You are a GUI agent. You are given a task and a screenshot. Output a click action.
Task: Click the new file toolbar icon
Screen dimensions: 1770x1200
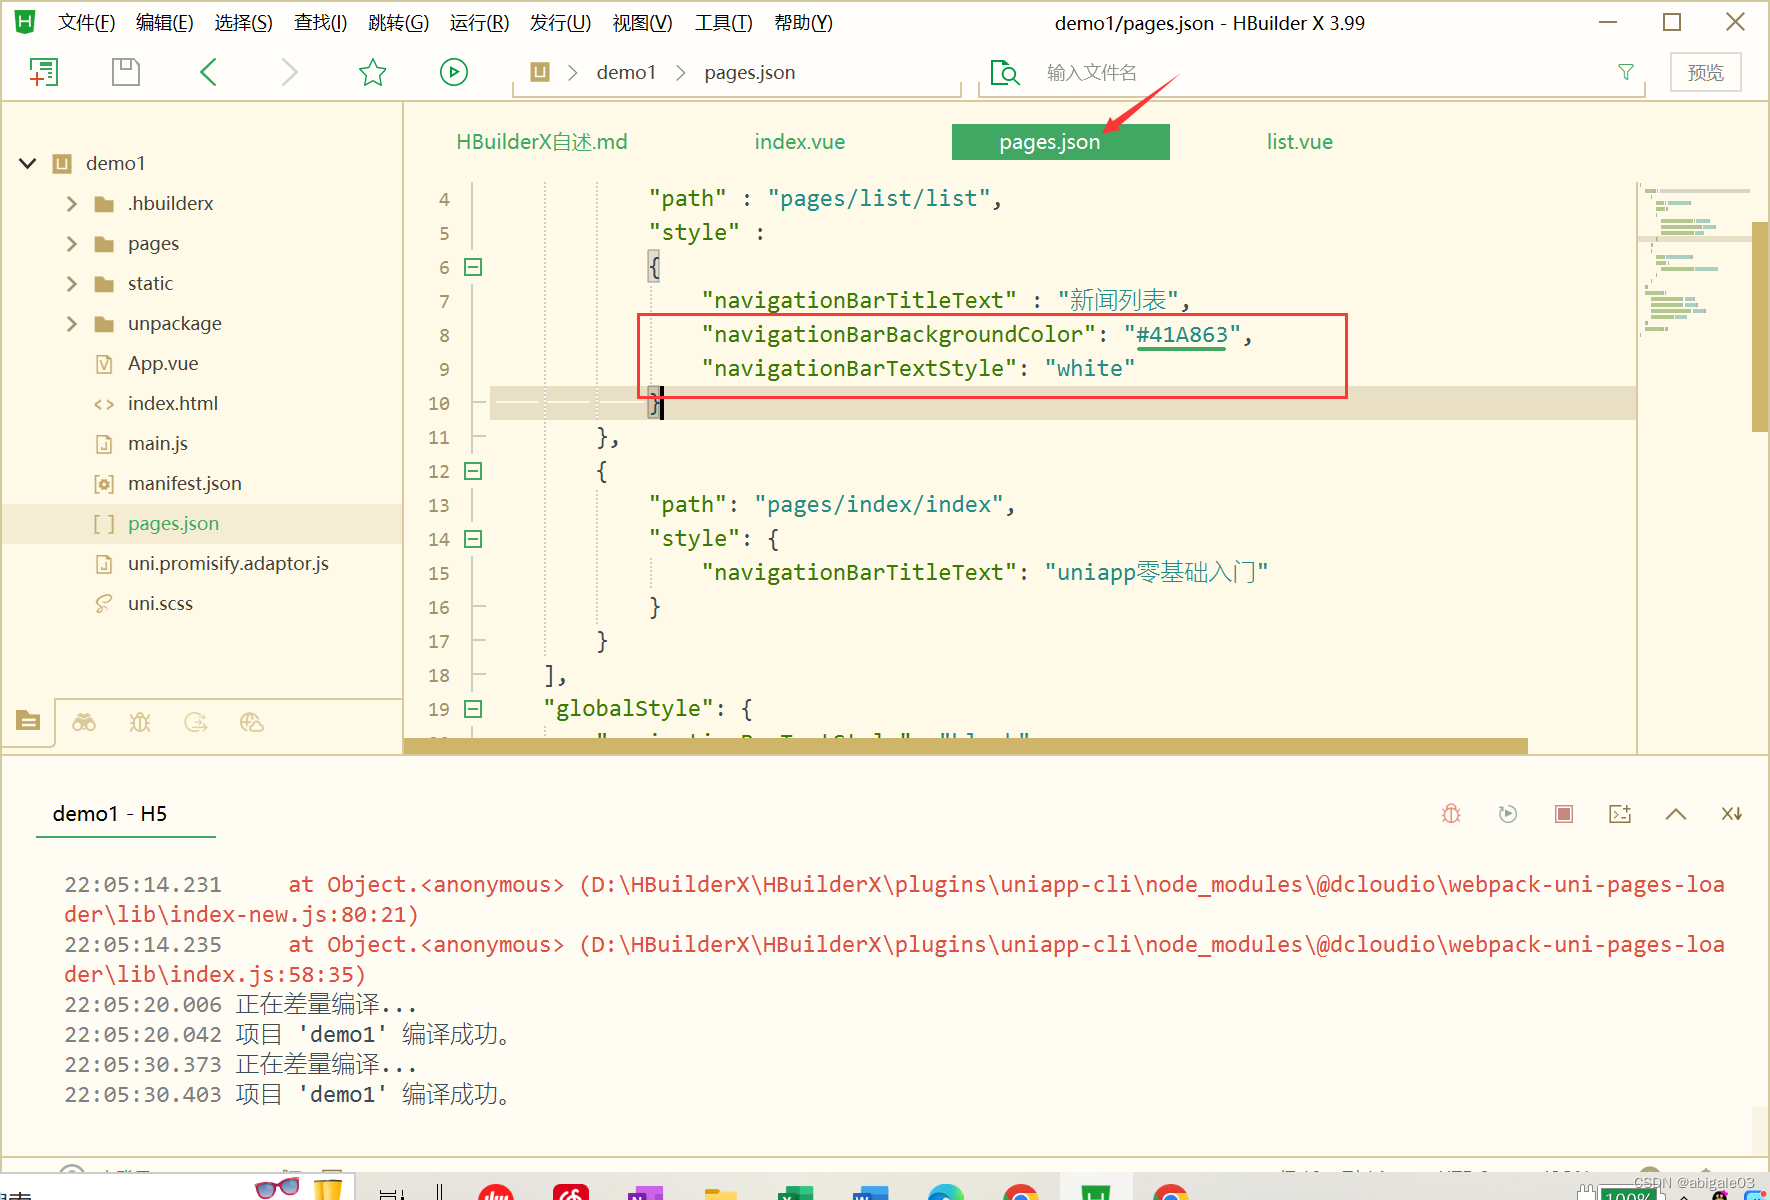44,72
